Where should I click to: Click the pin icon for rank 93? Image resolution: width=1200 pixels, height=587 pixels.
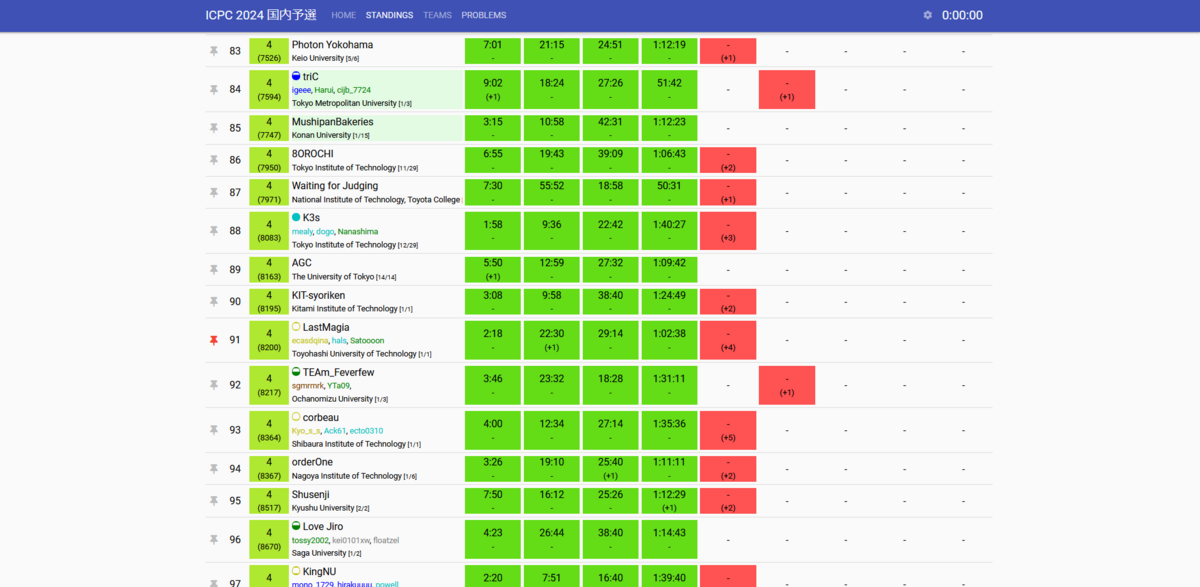pos(213,430)
